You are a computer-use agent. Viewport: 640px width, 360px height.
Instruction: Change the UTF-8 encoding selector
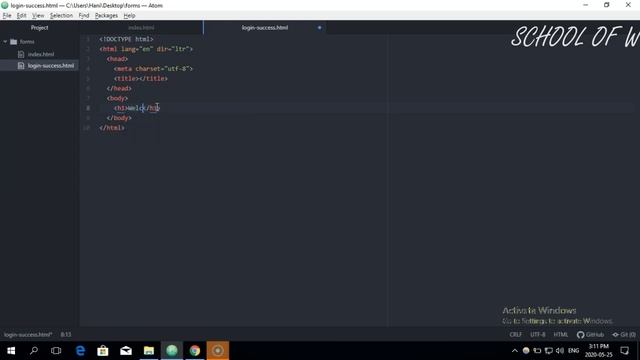click(x=538, y=335)
